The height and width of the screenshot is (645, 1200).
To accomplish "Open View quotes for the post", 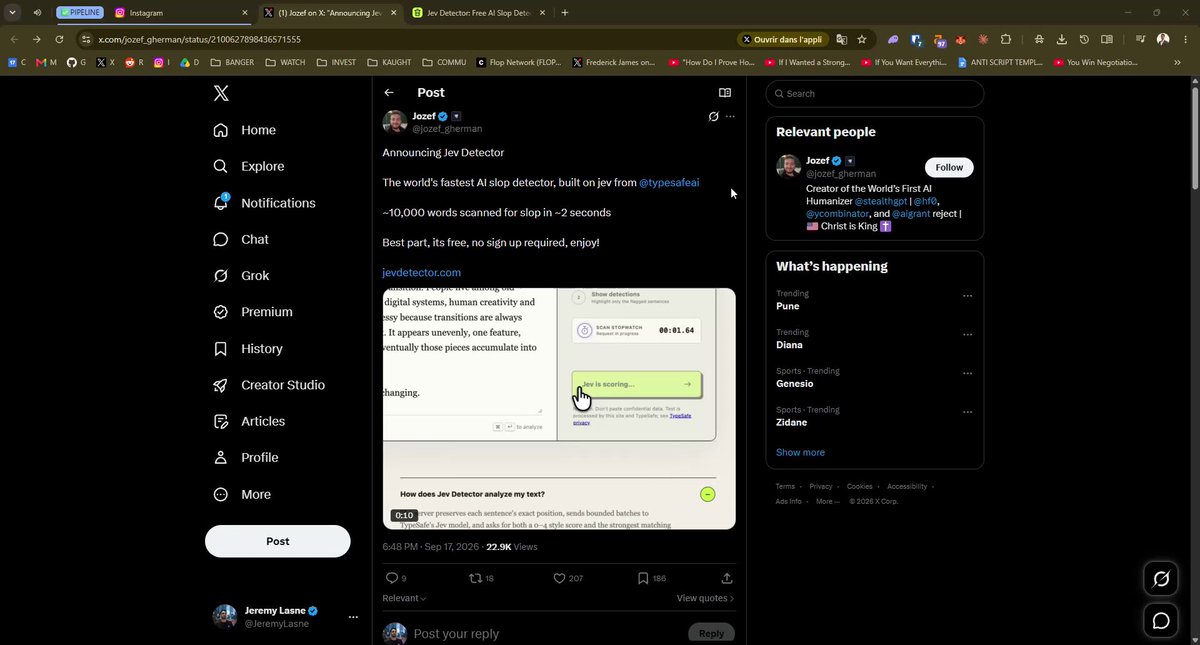I will [x=705, y=598].
